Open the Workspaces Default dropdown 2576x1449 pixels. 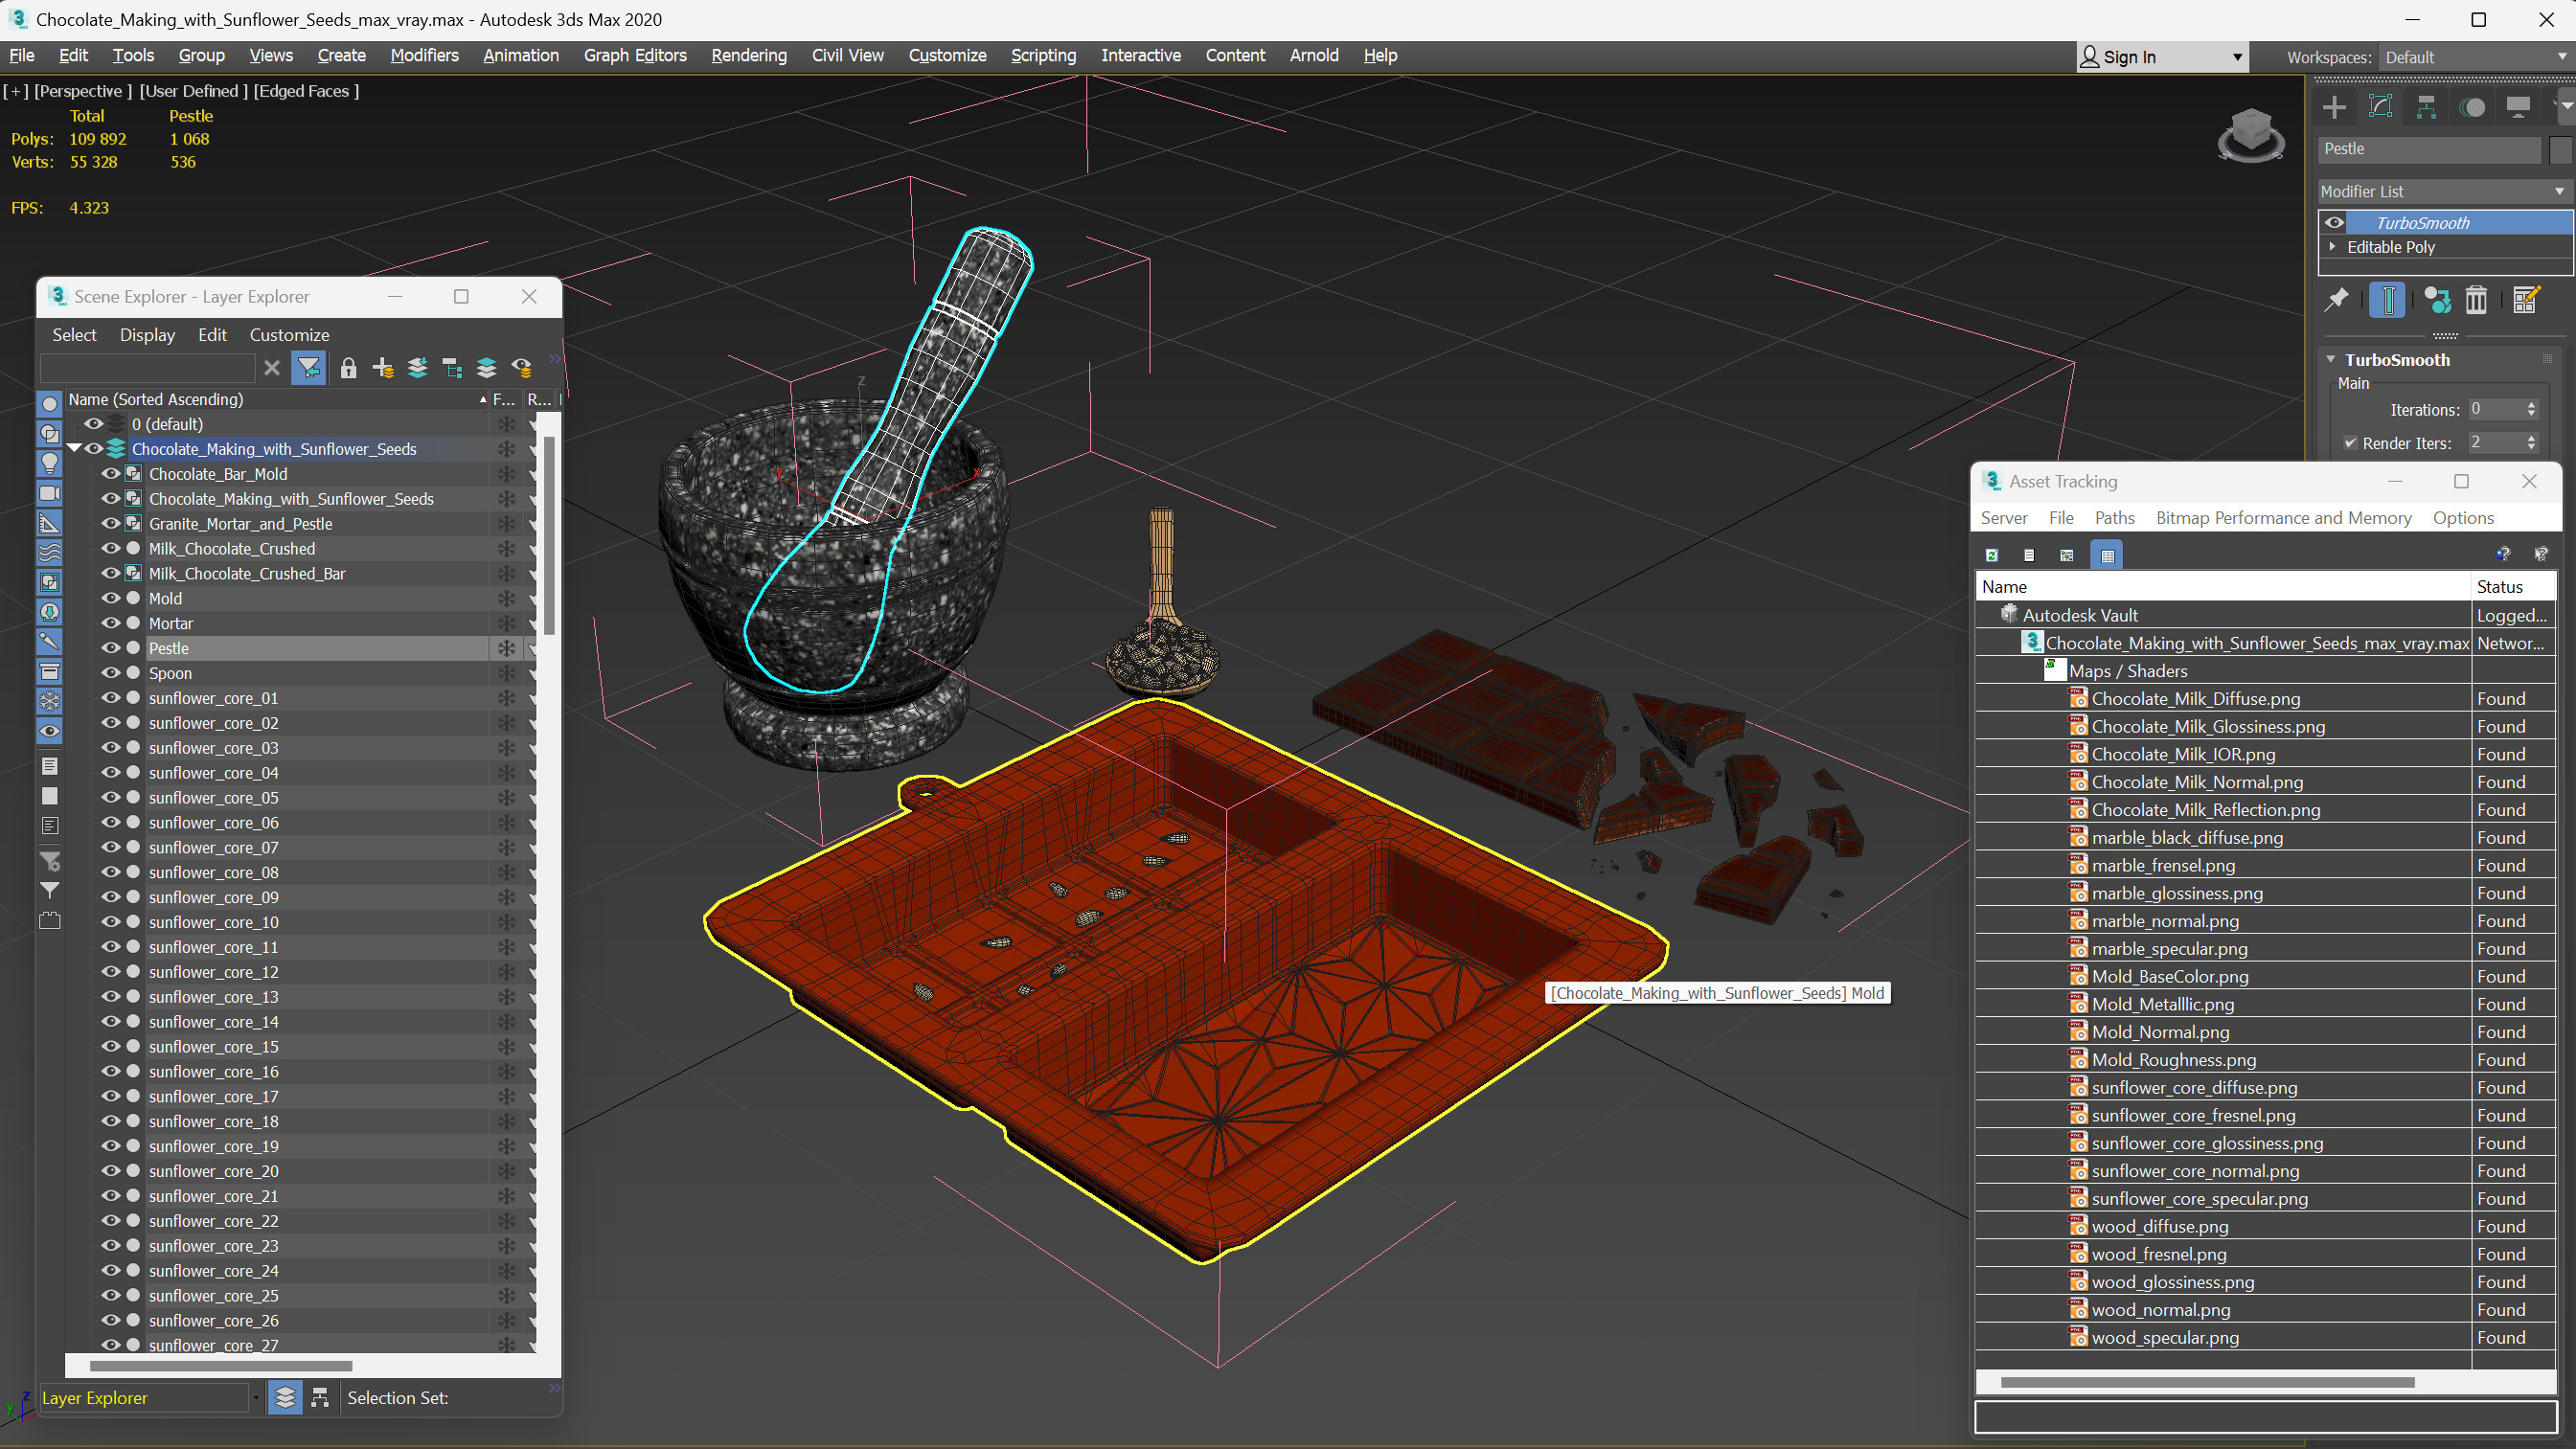(2476, 57)
